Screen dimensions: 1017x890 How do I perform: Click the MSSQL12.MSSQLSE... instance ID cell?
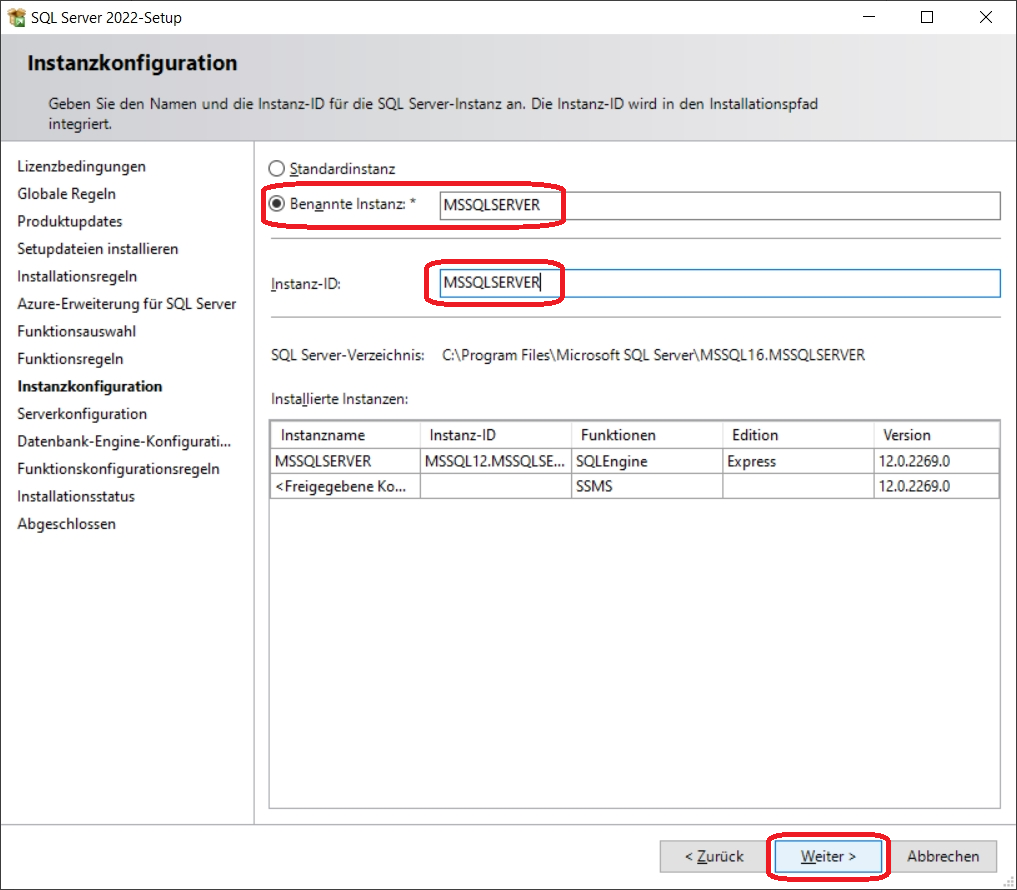[496, 461]
